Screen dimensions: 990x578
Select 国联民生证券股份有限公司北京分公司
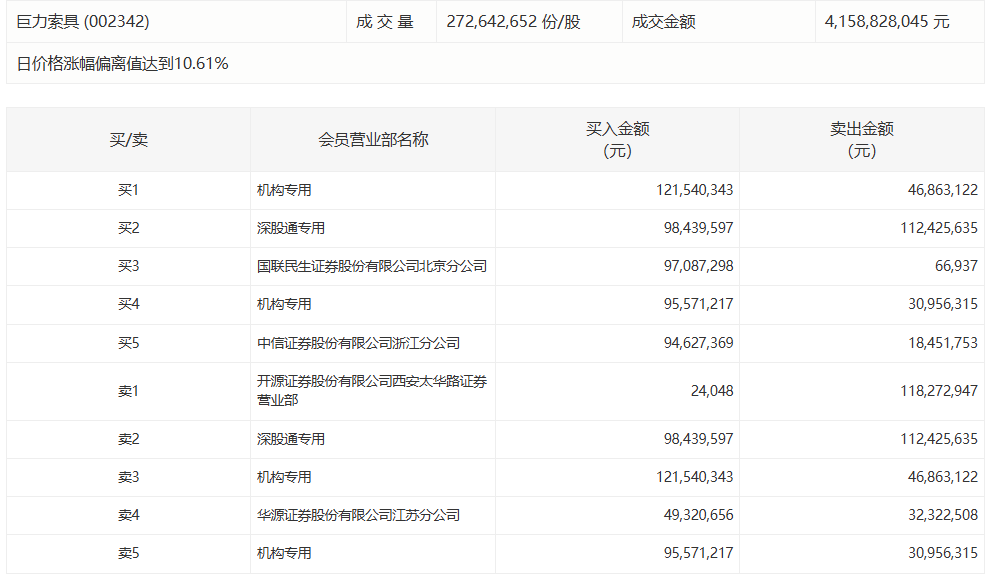coord(372,266)
